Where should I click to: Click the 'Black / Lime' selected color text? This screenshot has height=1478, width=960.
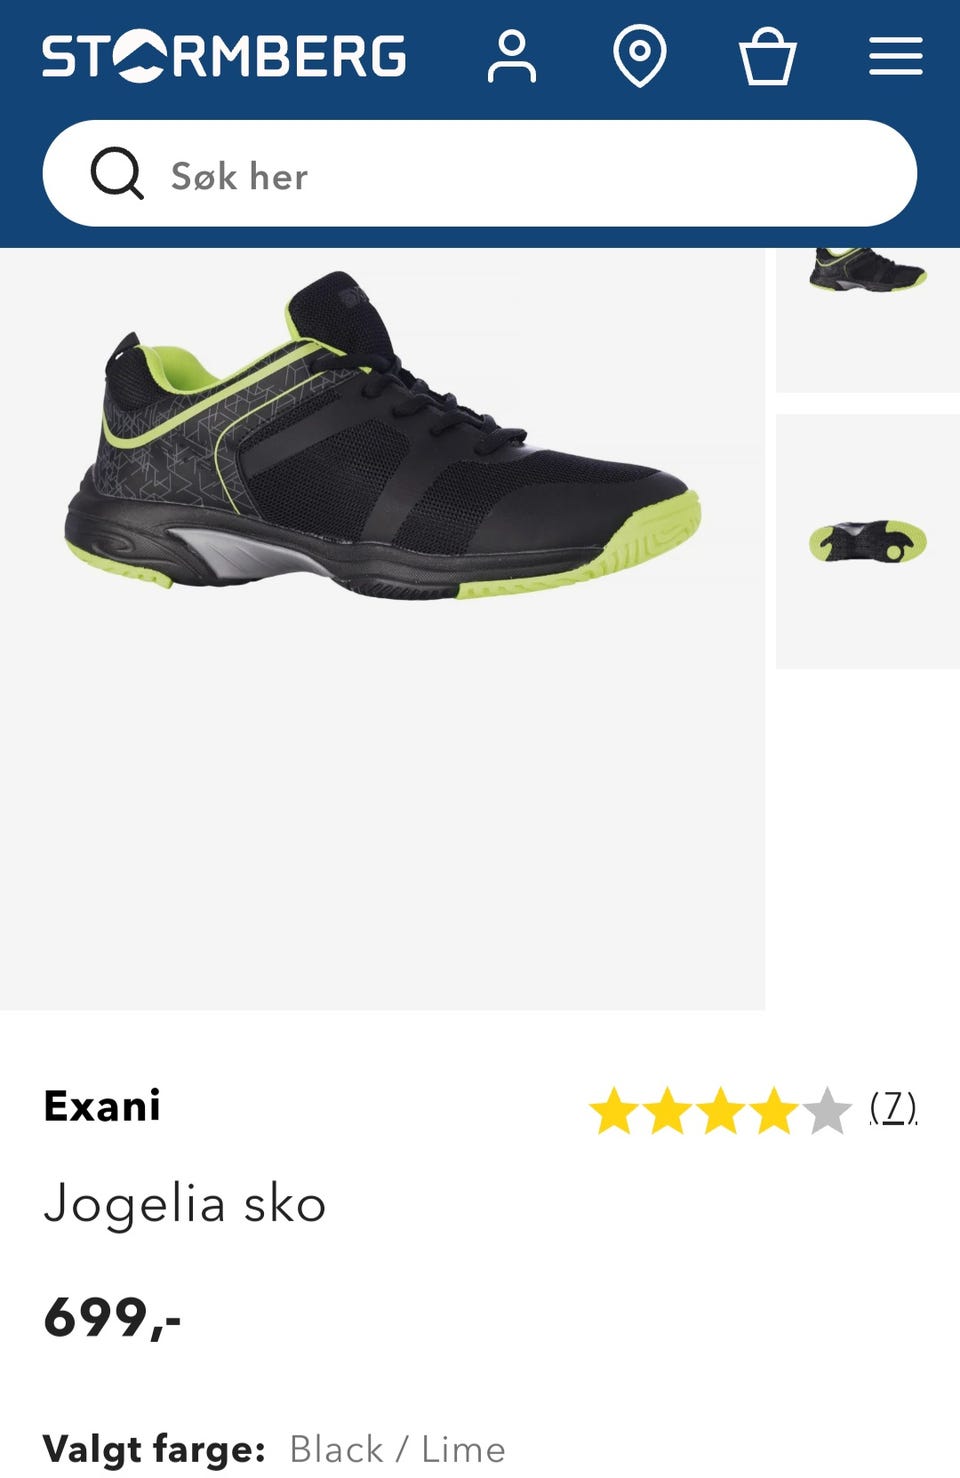click(397, 1449)
